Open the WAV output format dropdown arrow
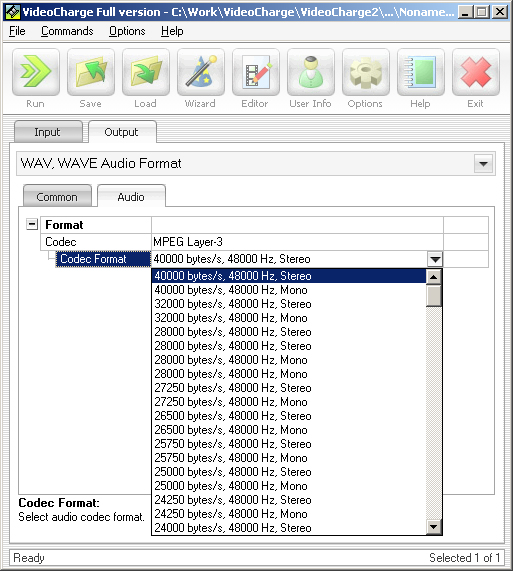513x571 pixels. pos(483,164)
